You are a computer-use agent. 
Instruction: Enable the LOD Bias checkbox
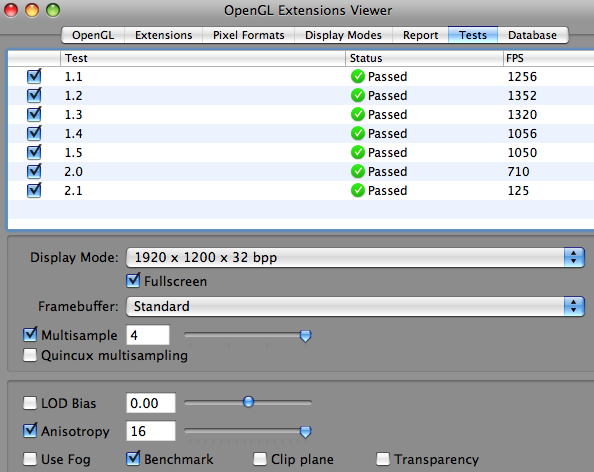pos(30,403)
